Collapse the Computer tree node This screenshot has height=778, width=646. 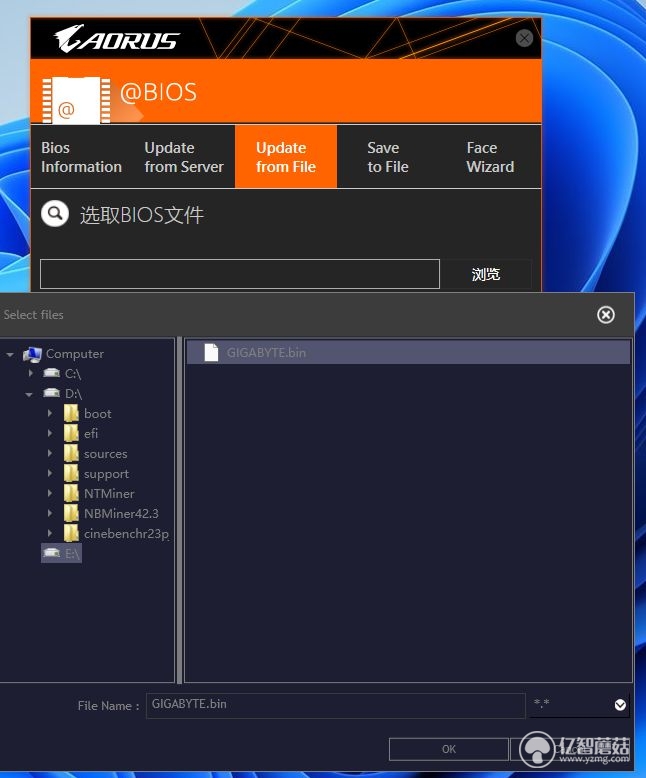(x=10, y=354)
